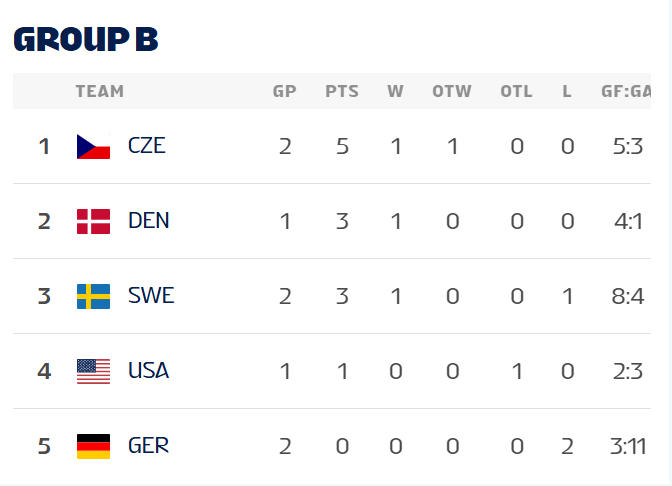The image size is (672, 486).
Task: Click the OTW column header
Action: click(x=452, y=91)
